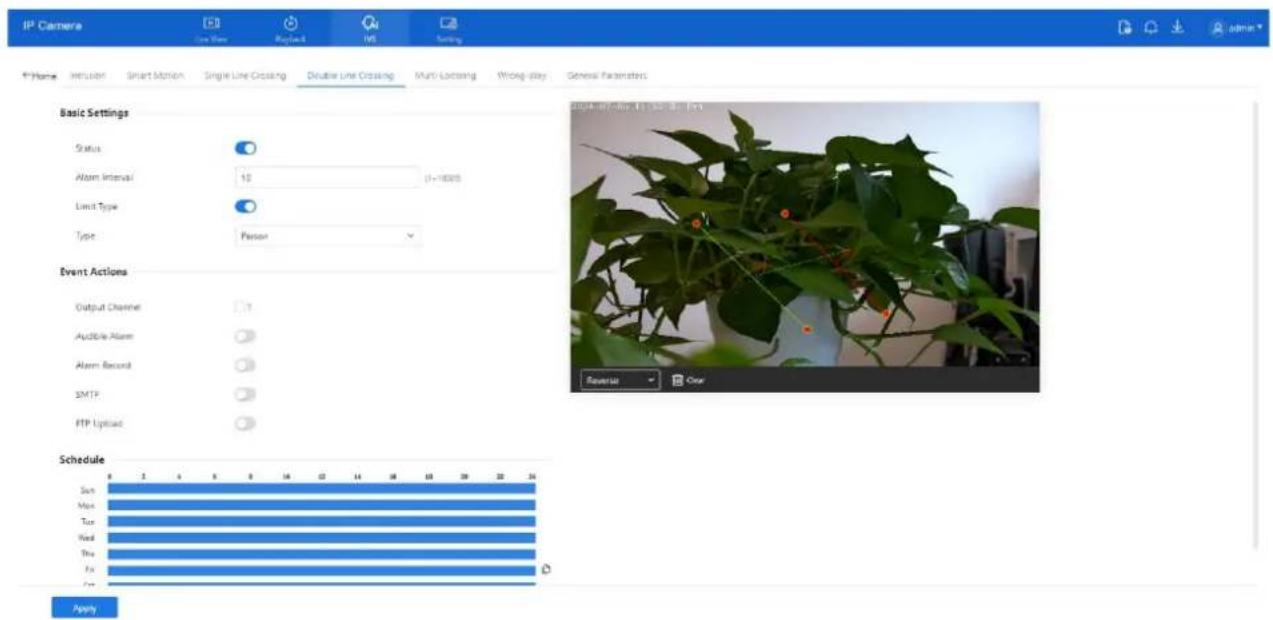Click the trash icon beside Clear
Viewport: 1273px width, 620px height.
[x=678, y=380]
